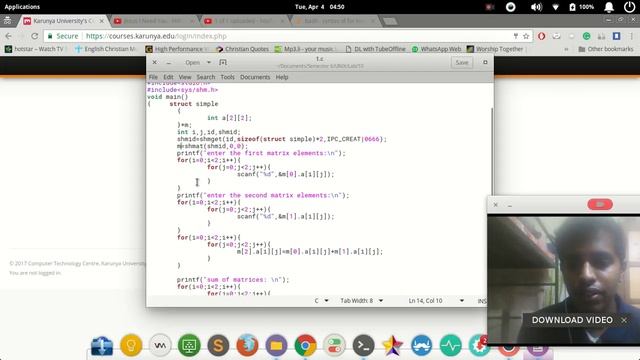Open the Ln 14, Col 10 position dropdown
Viewport: 640px width, 360px height.
tap(436, 301)
